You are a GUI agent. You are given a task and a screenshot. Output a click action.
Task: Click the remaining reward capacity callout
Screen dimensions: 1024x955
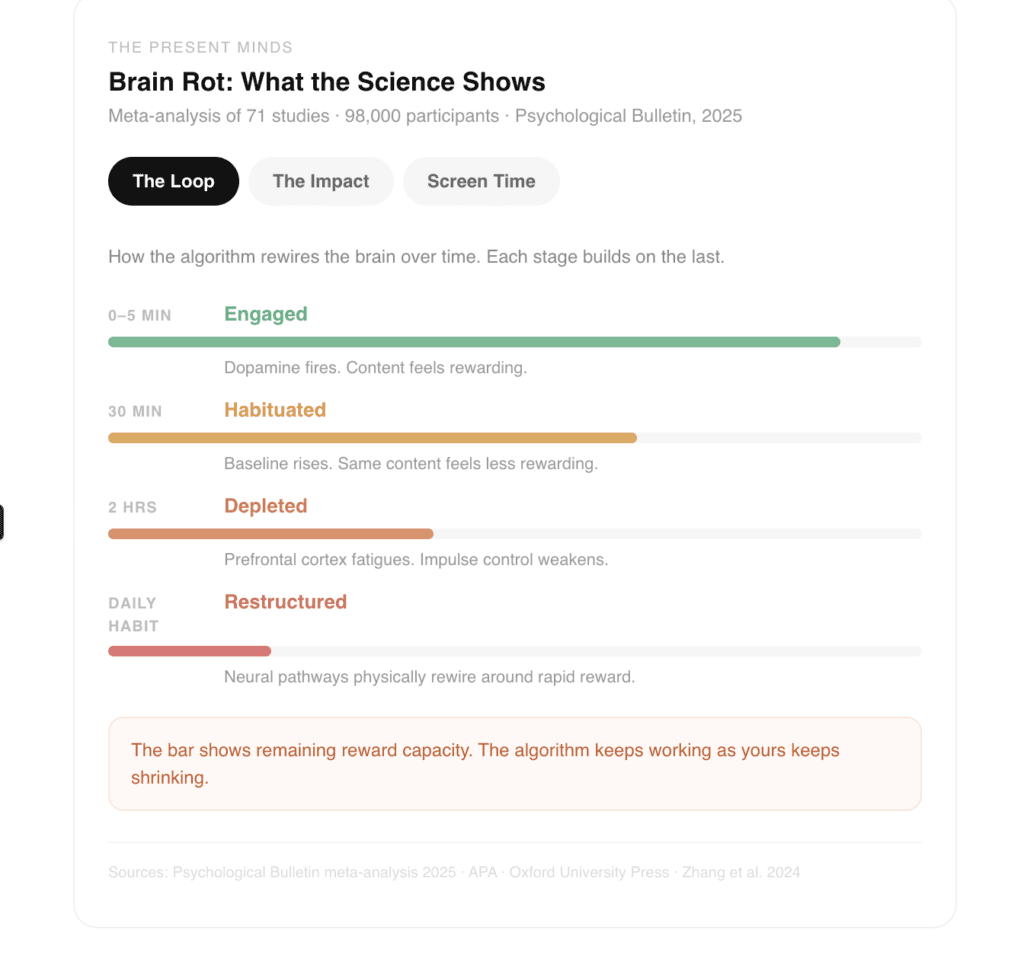pos(514,764)
